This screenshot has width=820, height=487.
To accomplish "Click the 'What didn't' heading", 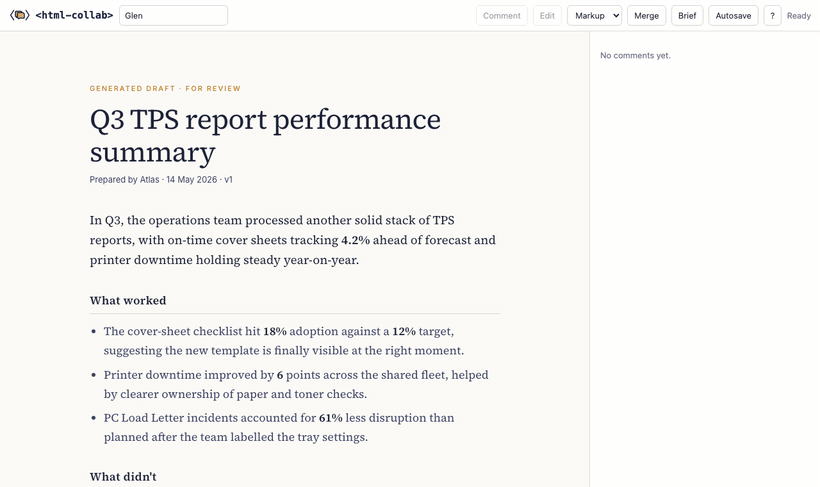I will click(x=123, y=477).
